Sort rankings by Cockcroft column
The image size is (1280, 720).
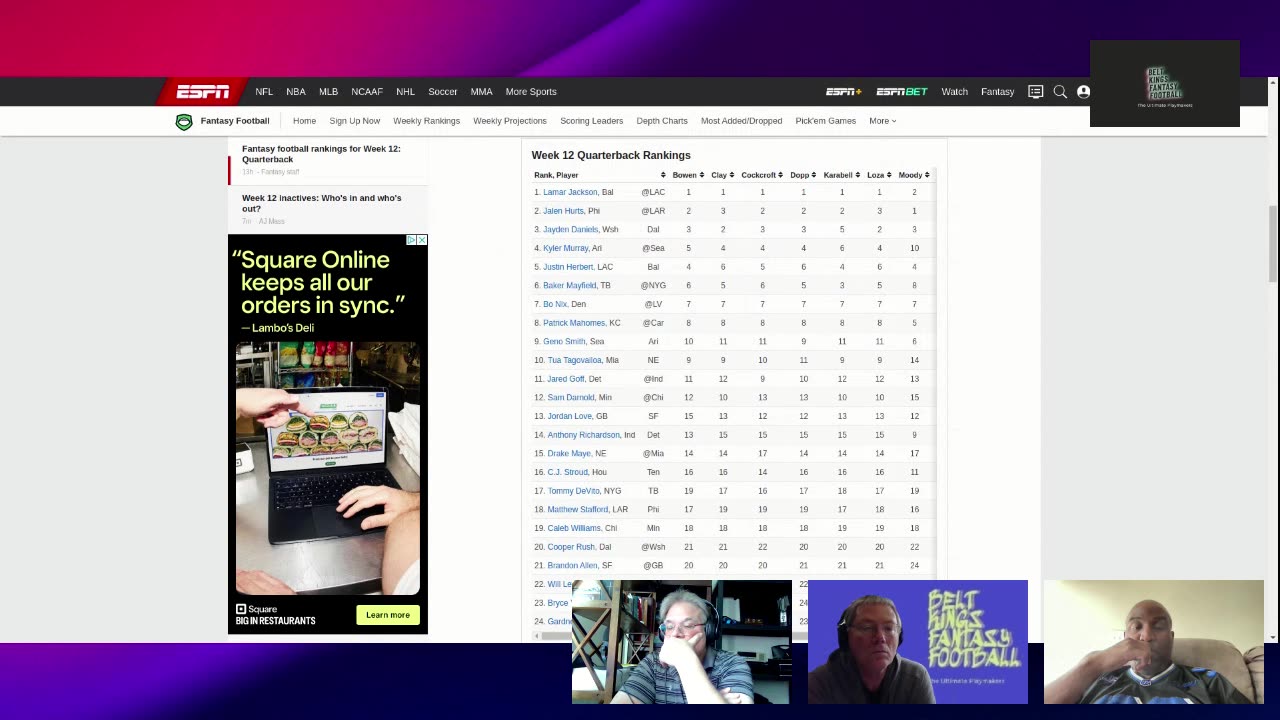(762, 175)
